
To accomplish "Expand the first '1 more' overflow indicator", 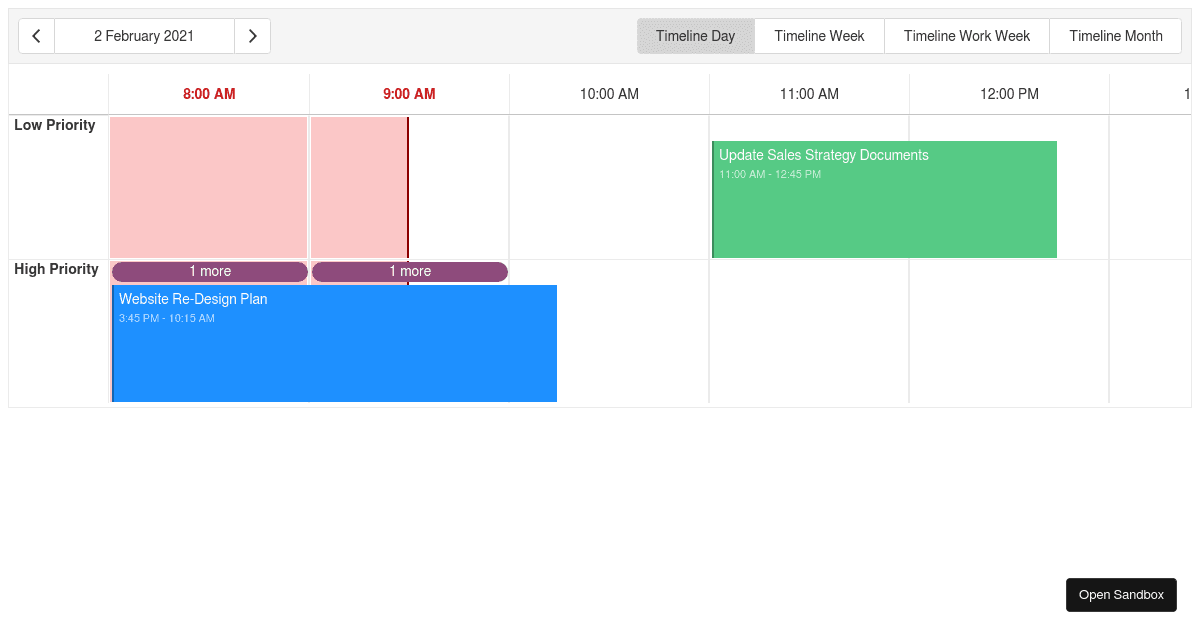I will tap(209, 271).
